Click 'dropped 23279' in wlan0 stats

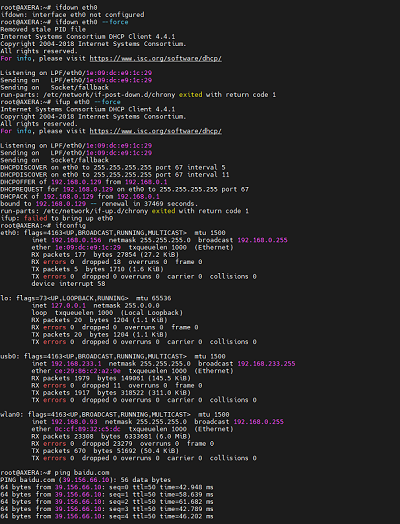(x=107, y=443)
